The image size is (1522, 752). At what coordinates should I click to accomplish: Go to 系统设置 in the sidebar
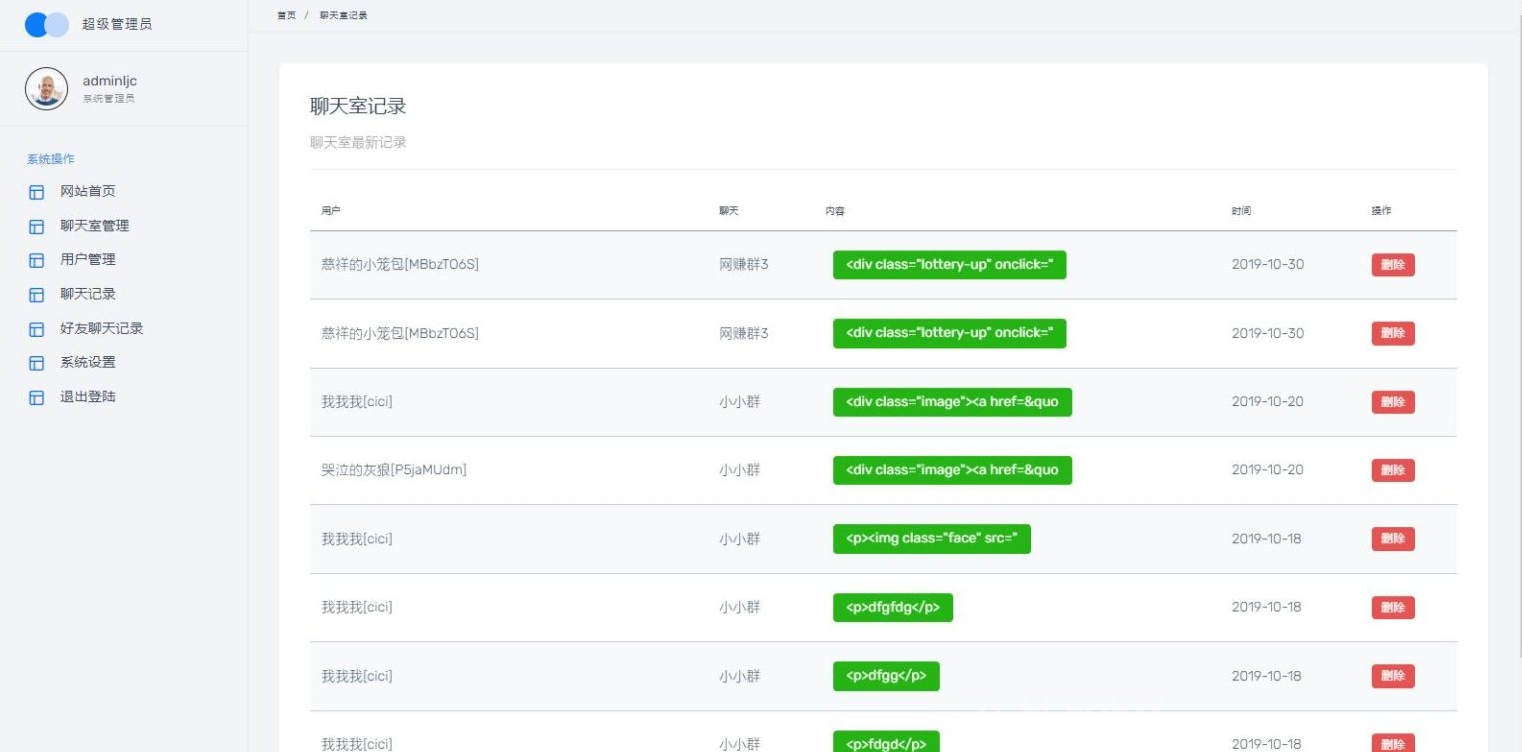point(88,362)
